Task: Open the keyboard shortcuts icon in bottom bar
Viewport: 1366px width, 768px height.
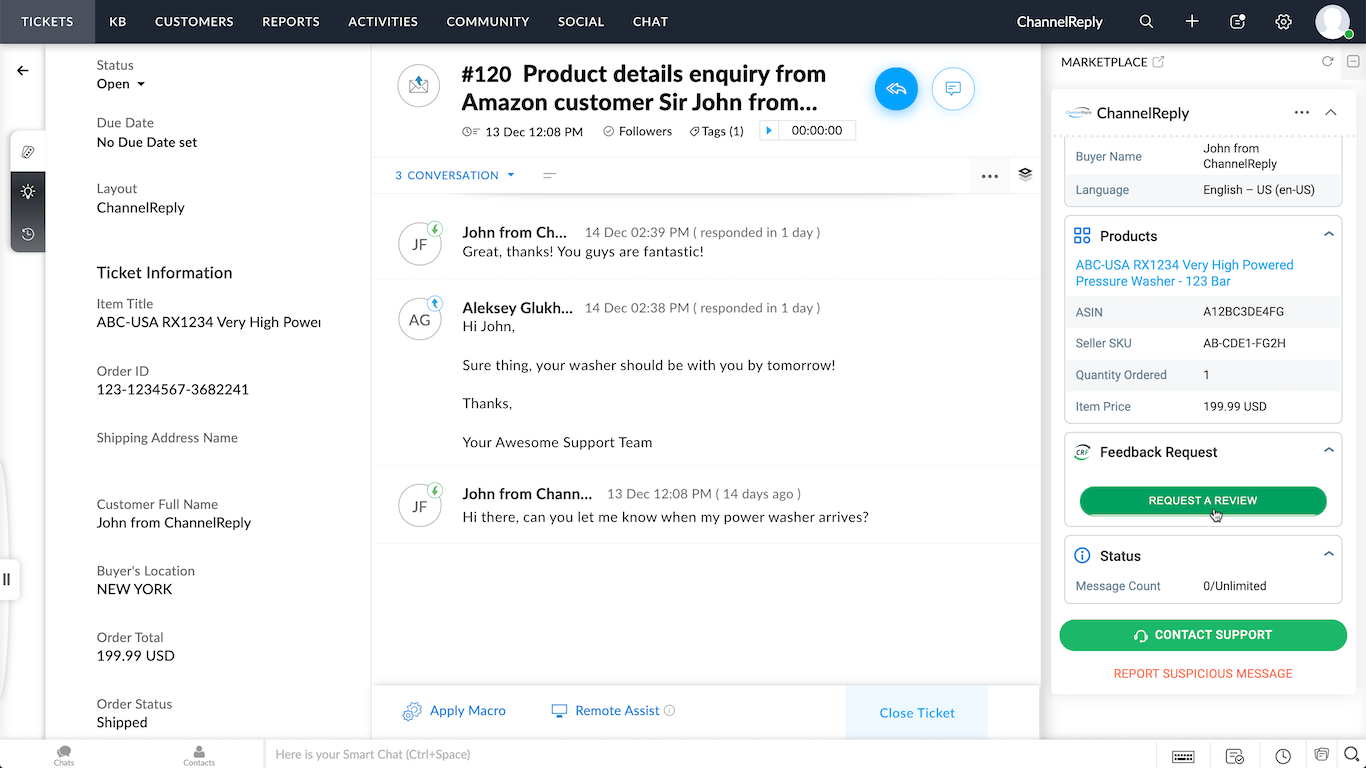Action: pos(1183,755)
